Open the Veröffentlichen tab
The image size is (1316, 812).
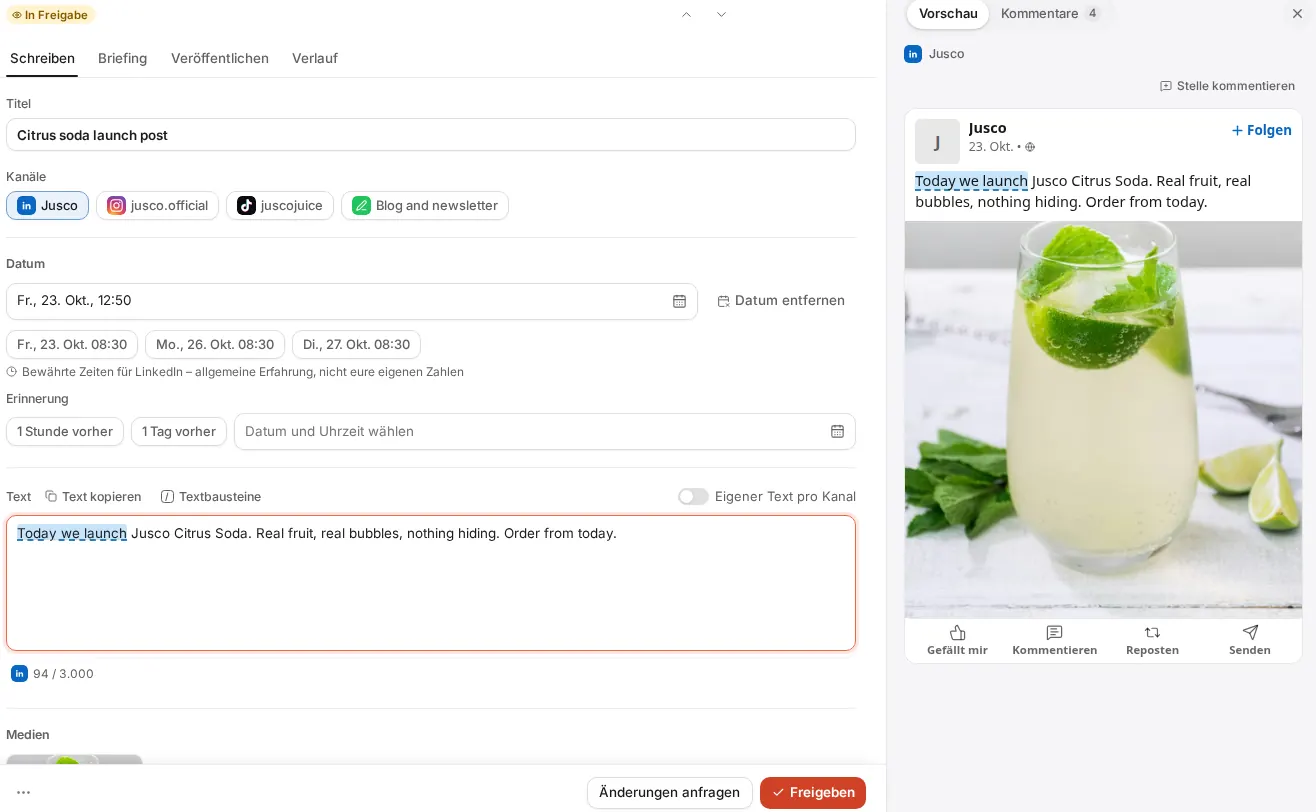click(220, 58)
